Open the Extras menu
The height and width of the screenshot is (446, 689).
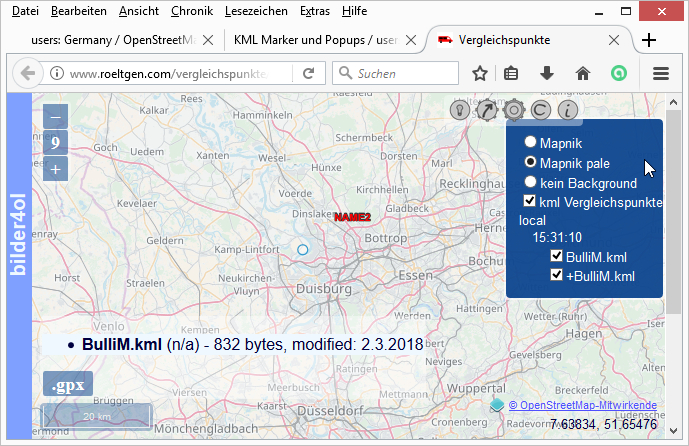pos(315,11)
